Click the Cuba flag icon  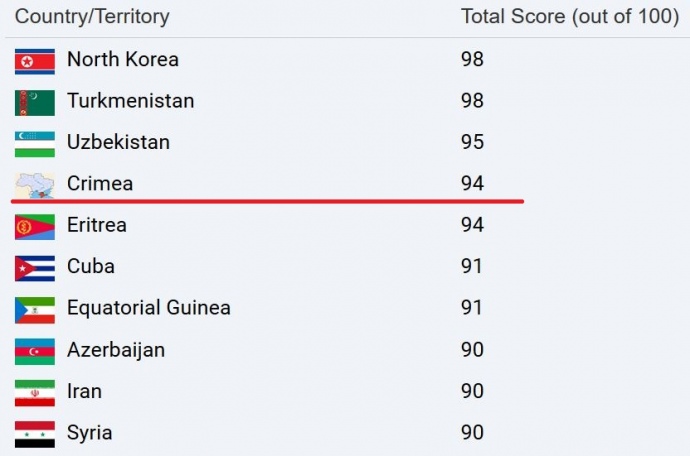[34, 268]
